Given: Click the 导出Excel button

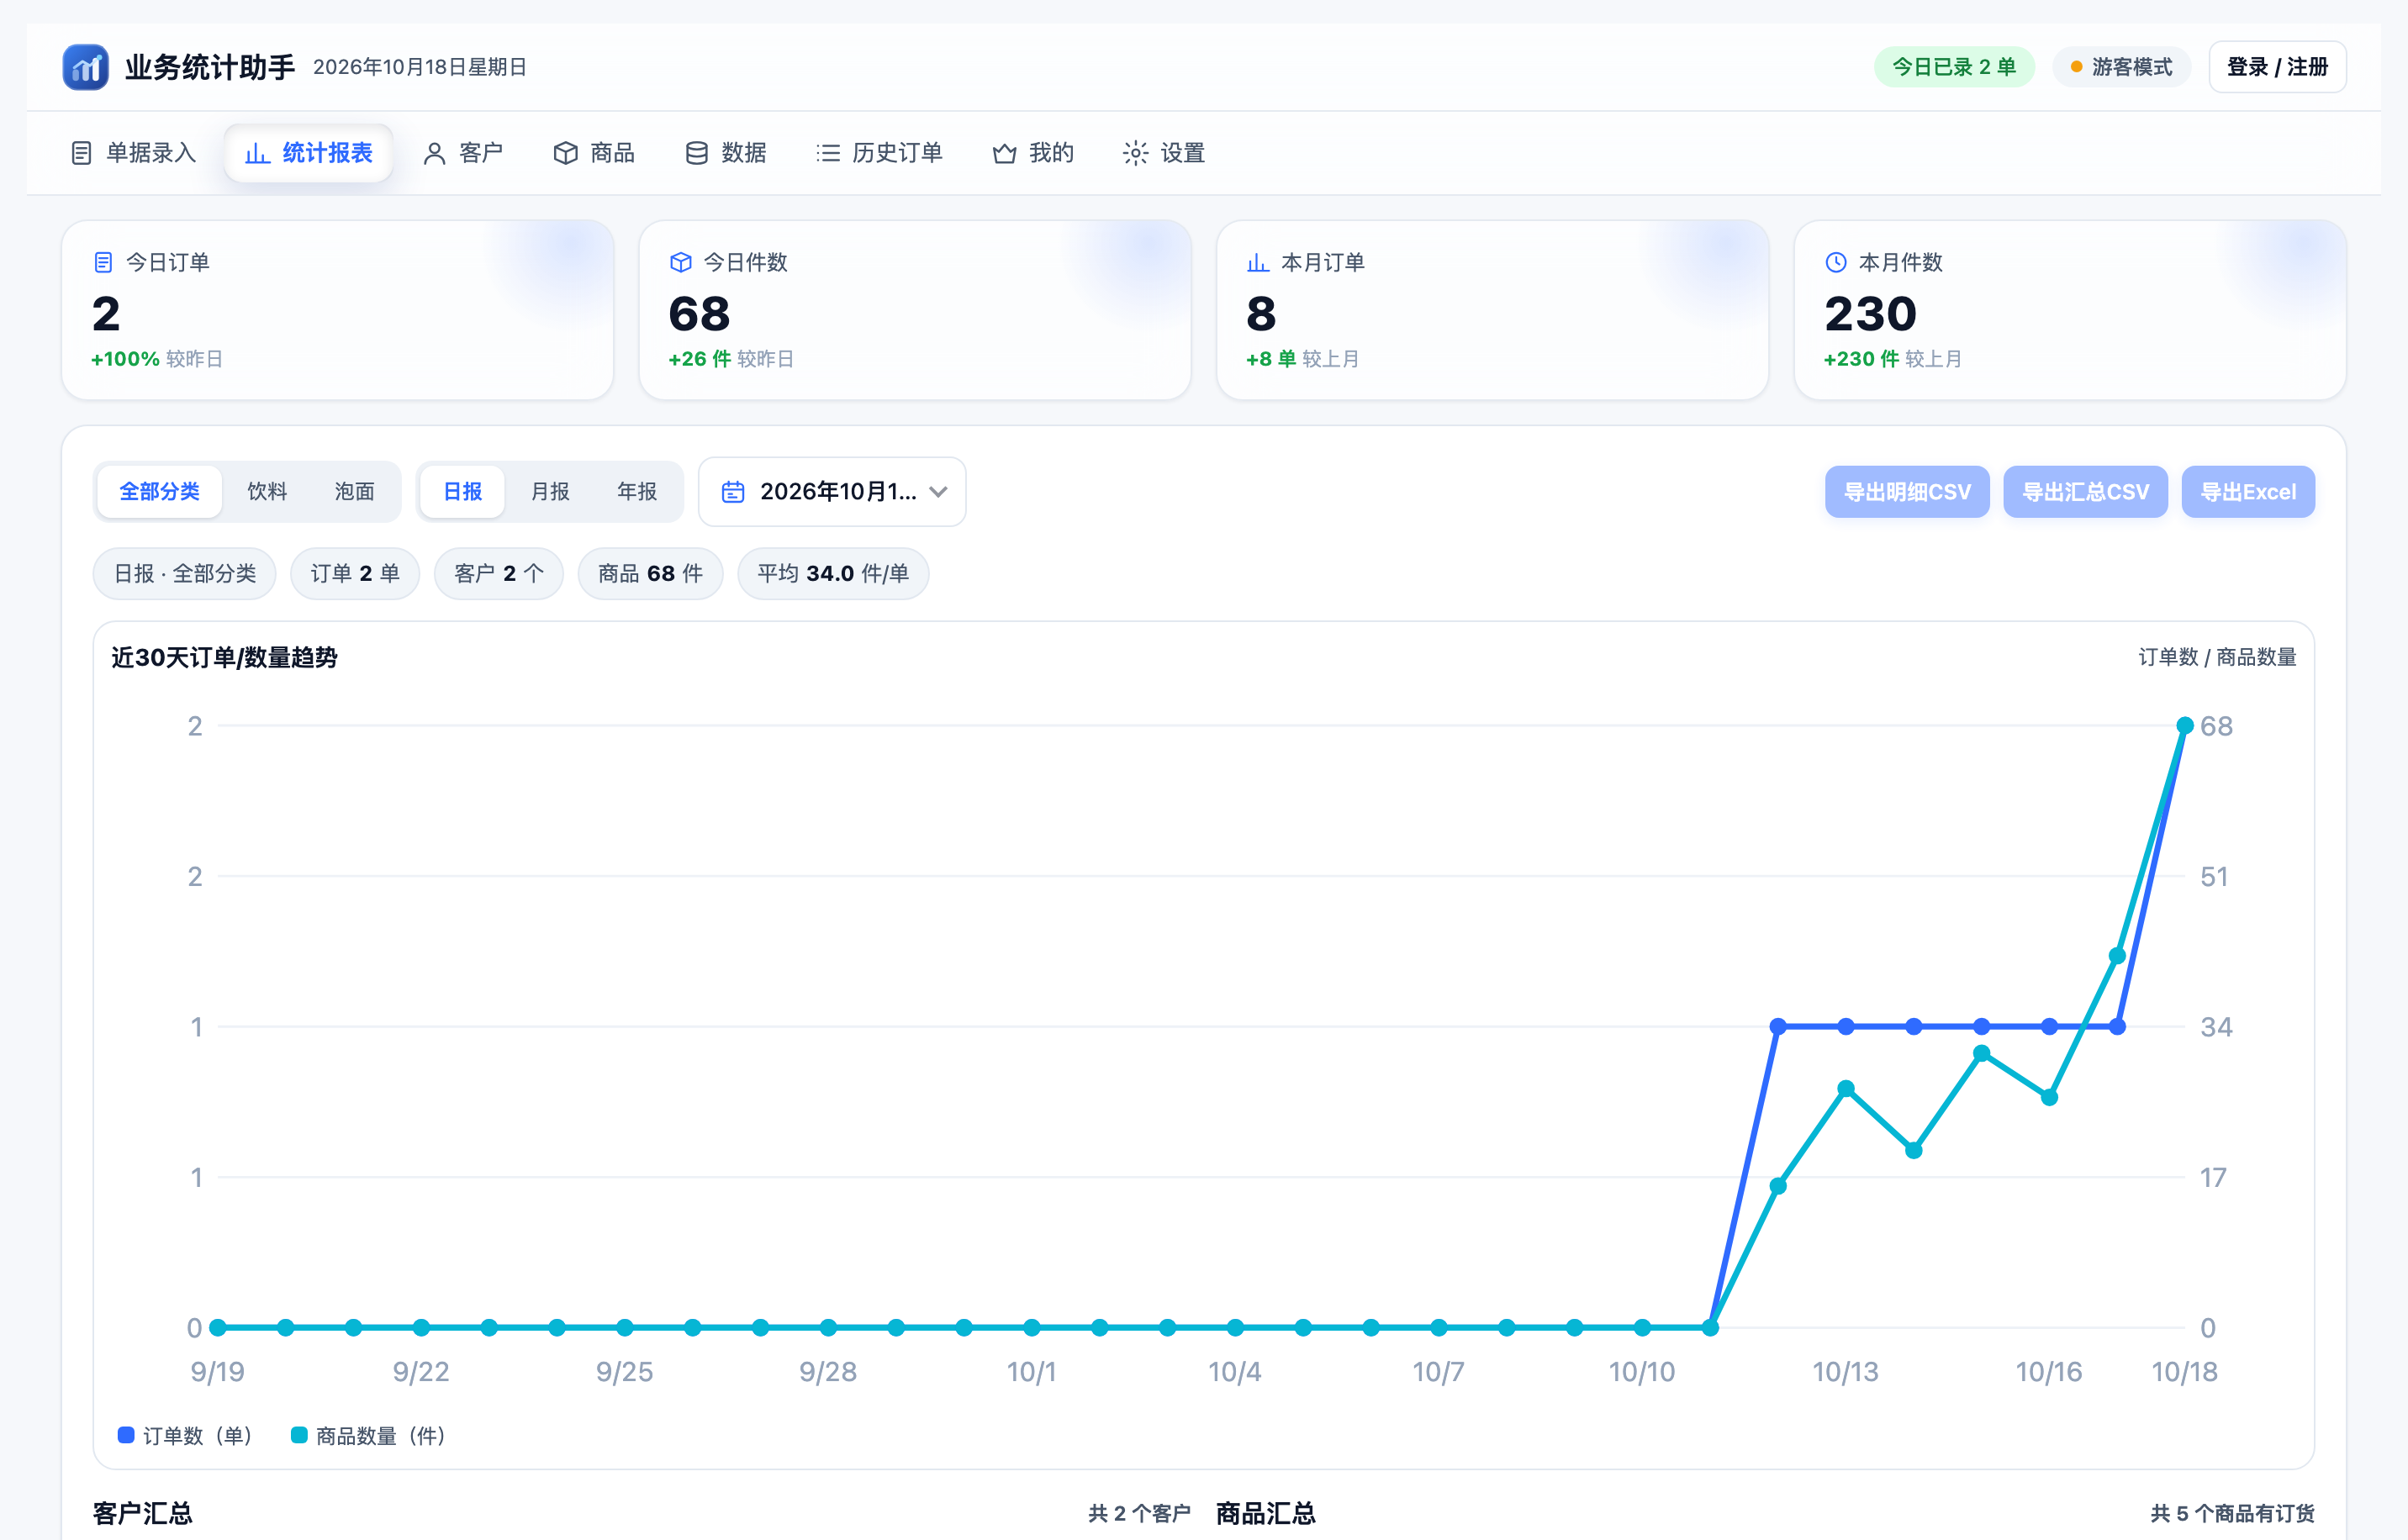Looking at the screenshot, I should click(x=2248, y=492).
